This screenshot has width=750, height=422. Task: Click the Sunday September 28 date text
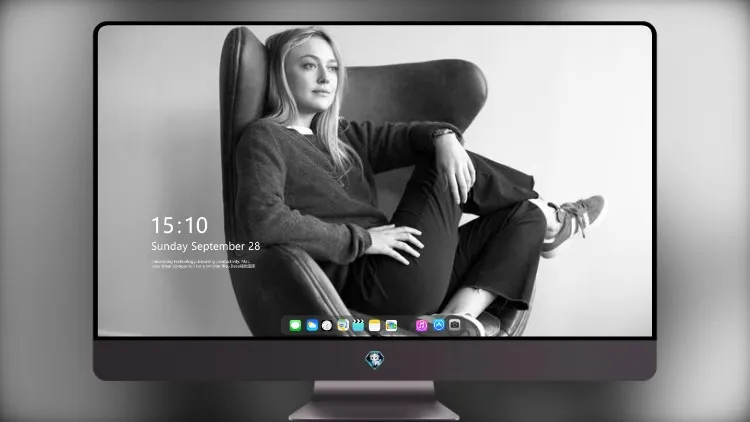point(206,246)
